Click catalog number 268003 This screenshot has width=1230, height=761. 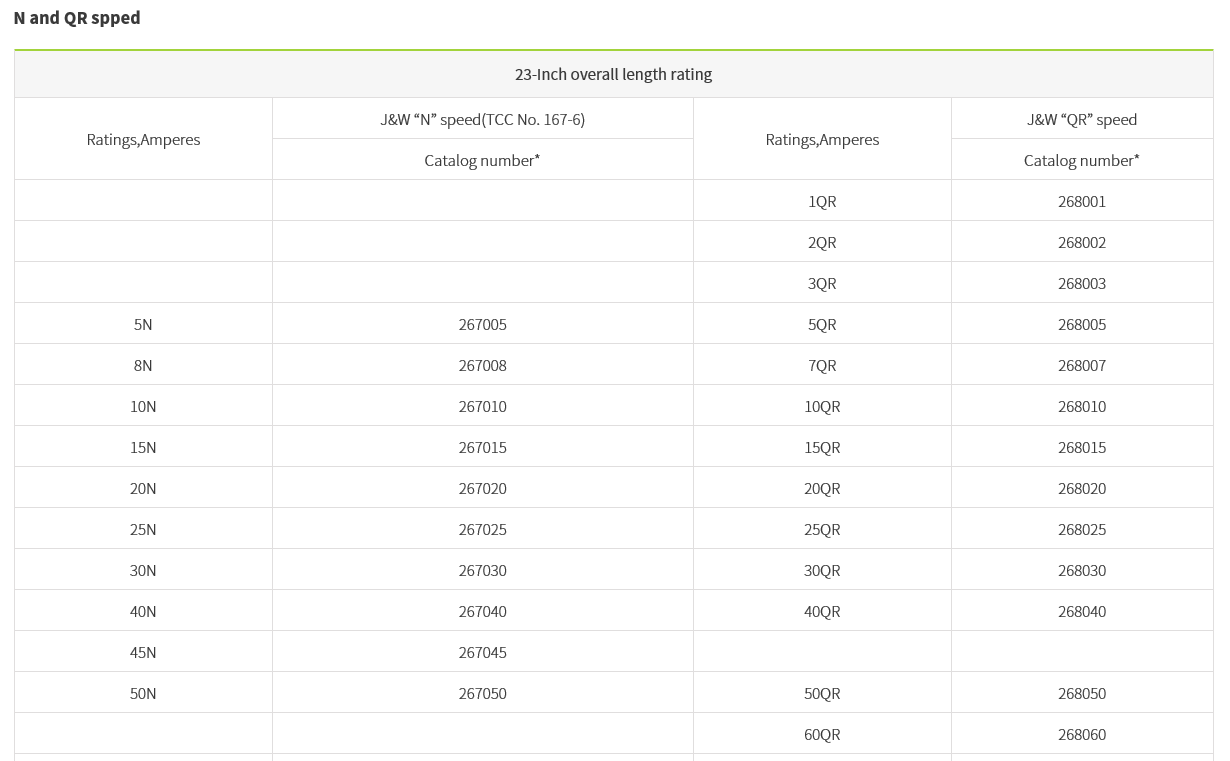[1081, 283]
